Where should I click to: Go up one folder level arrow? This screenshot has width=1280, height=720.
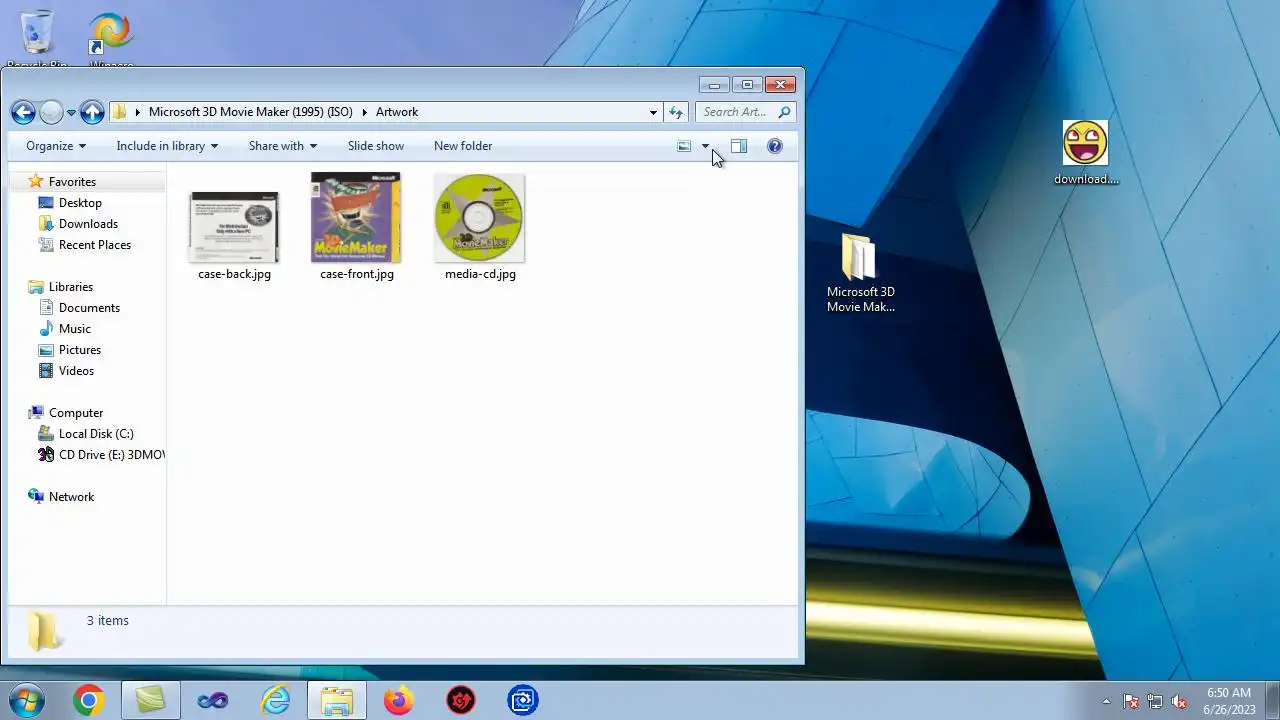coord(92,112)
